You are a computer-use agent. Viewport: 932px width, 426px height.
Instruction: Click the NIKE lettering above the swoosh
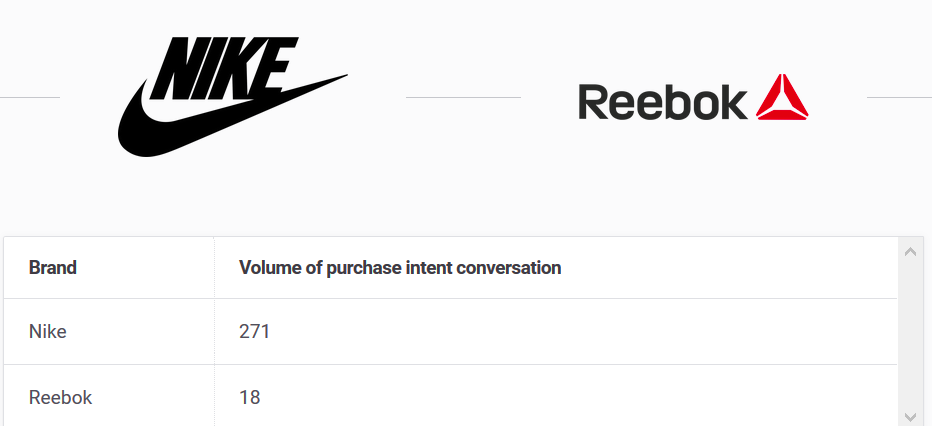pos(223,68)
